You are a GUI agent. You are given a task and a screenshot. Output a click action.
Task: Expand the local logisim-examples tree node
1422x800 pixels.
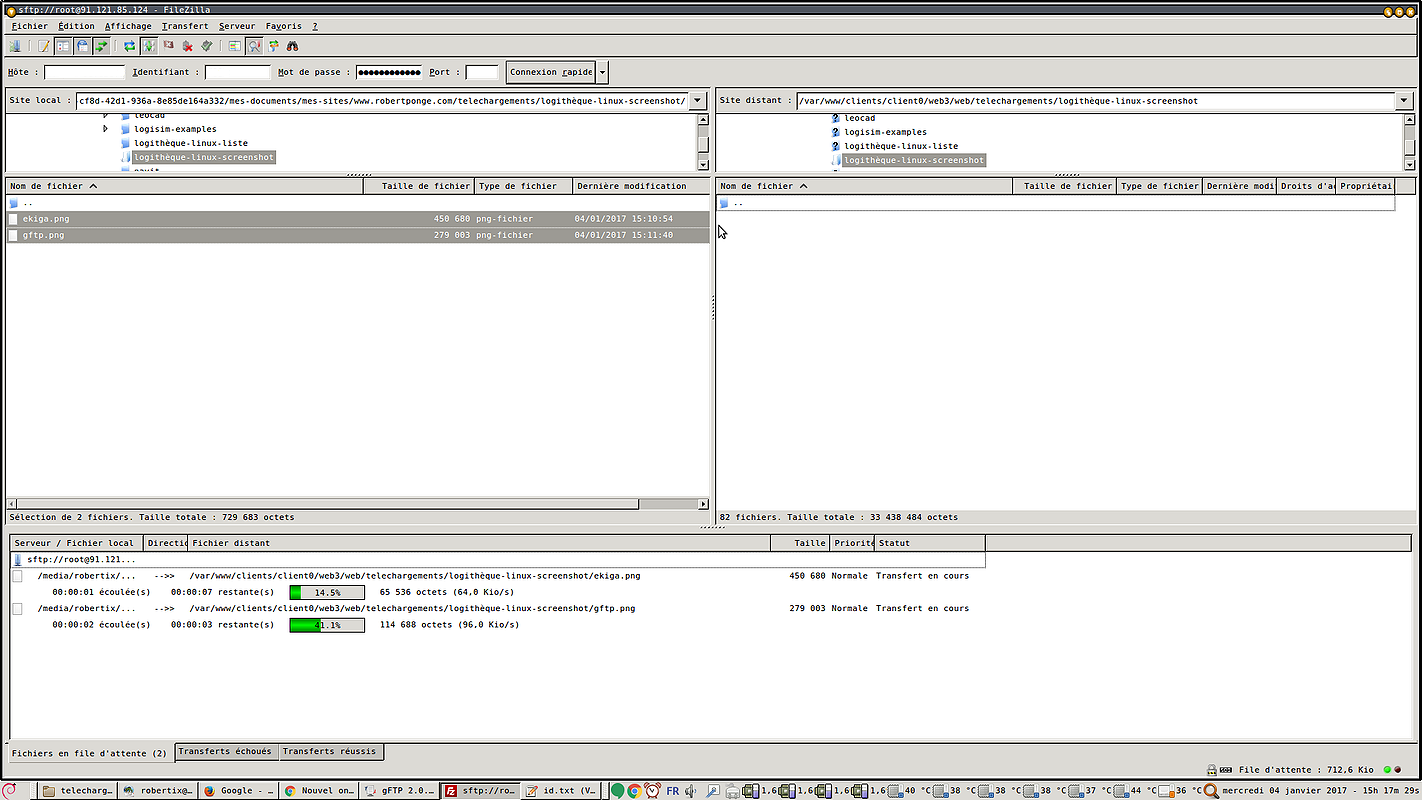click(106, 129)
